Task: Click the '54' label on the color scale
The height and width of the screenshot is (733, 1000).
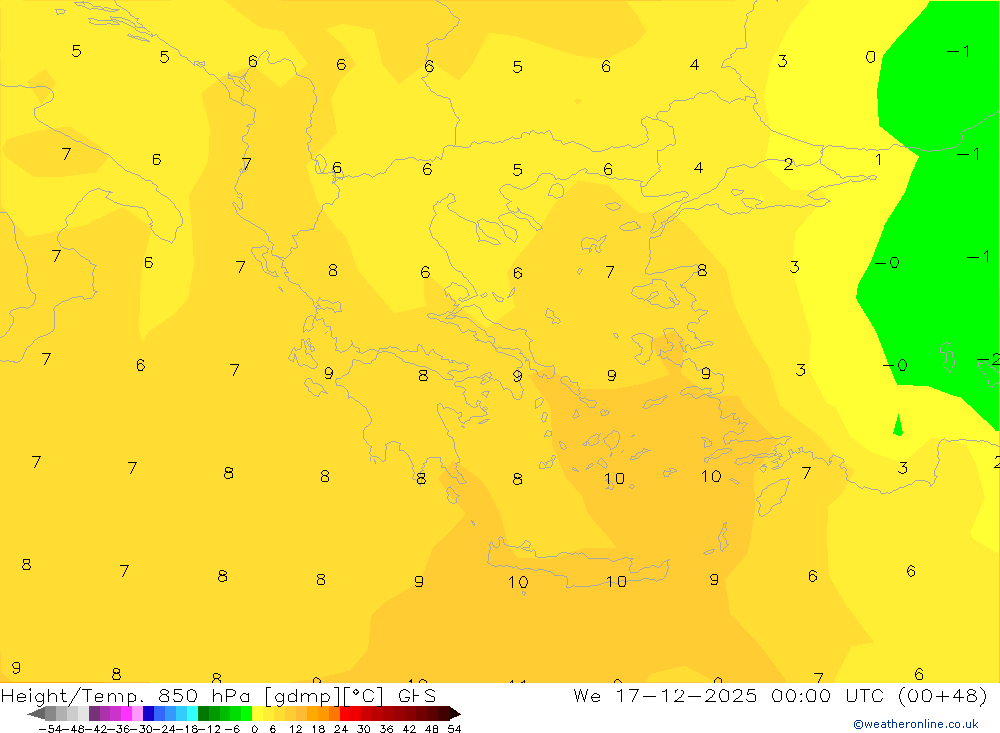Action: [x=454, y=729]
